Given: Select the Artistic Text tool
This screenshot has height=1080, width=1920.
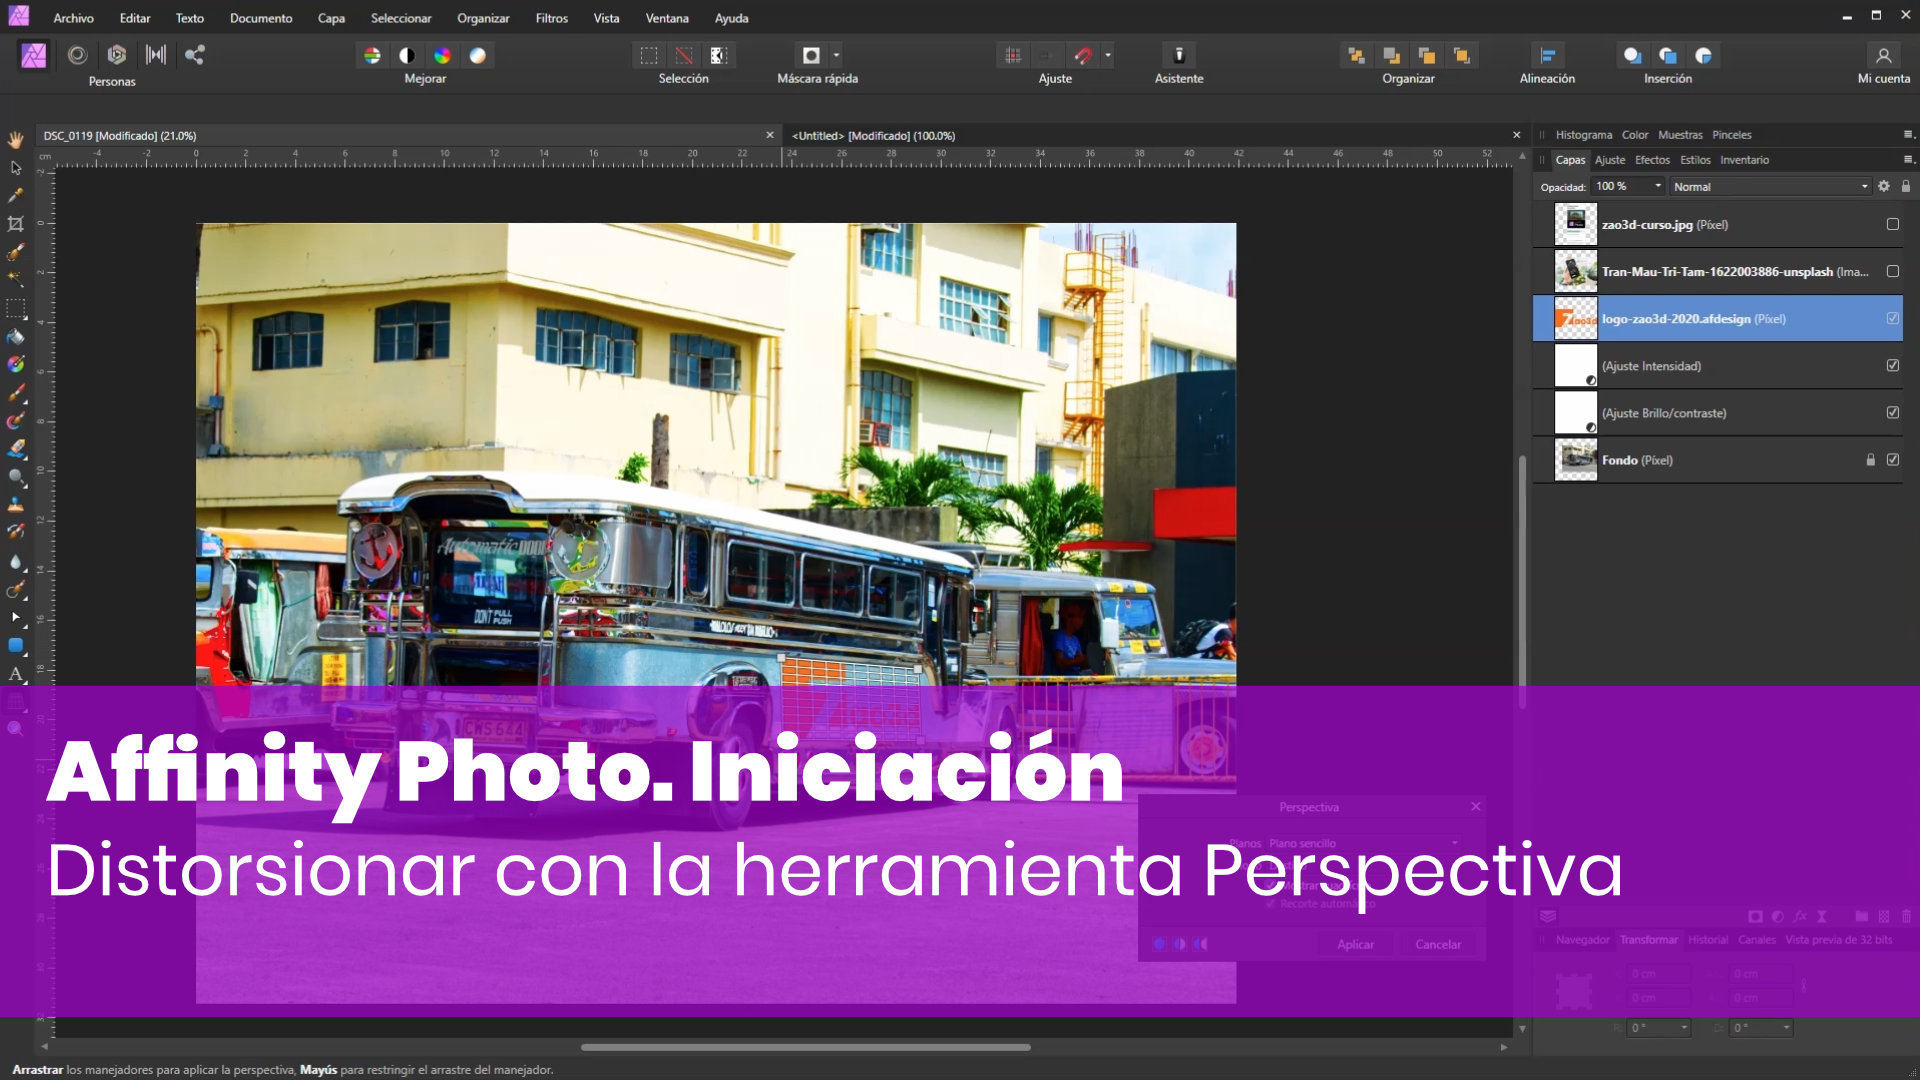Looking at the screenshot, I should pyautogui.click(x=15, y=674).
